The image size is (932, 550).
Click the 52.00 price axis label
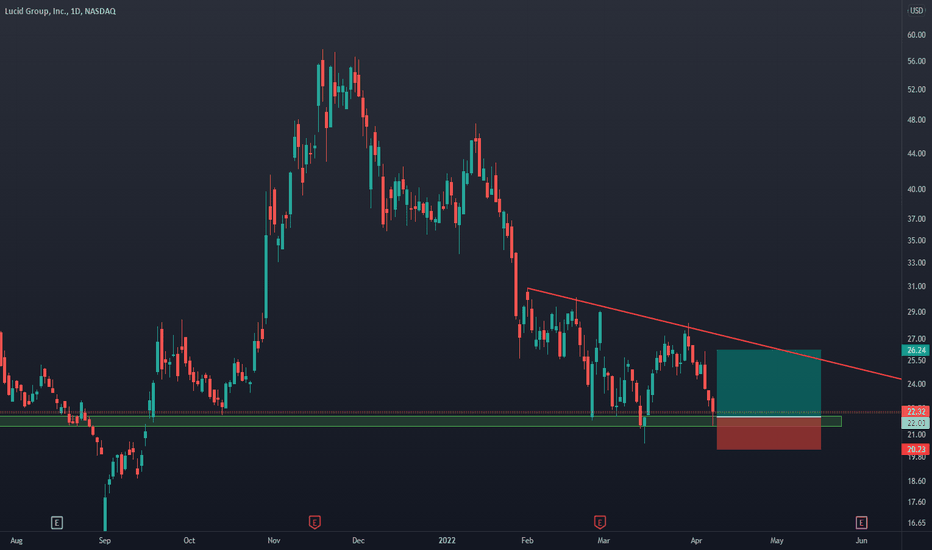click(x=916, y=89)
